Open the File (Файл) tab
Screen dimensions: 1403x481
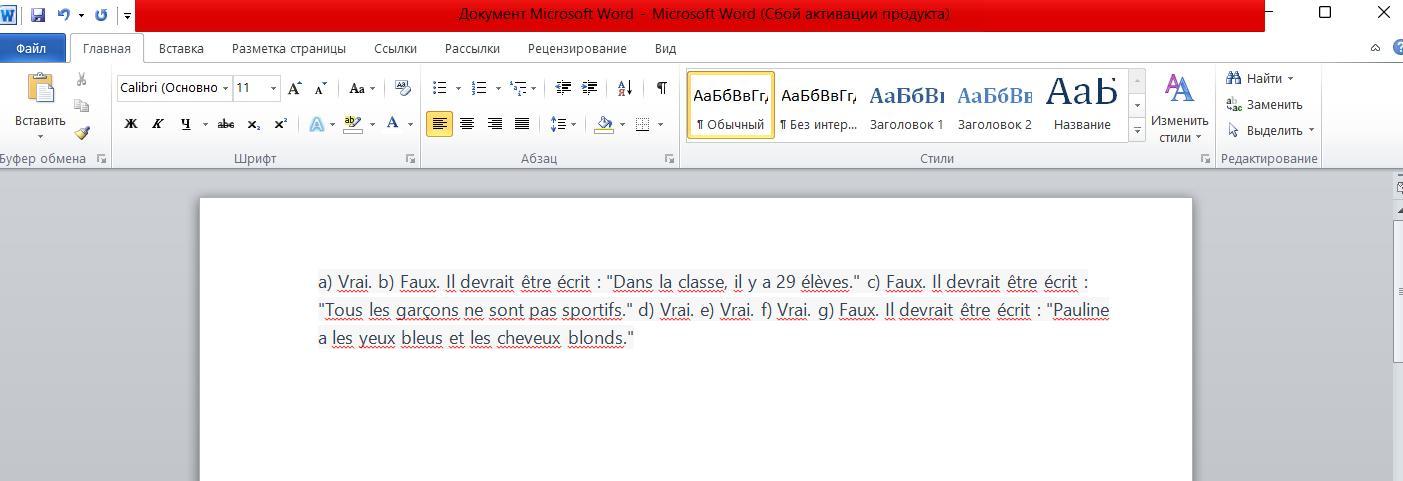click(x=31, y=48)
